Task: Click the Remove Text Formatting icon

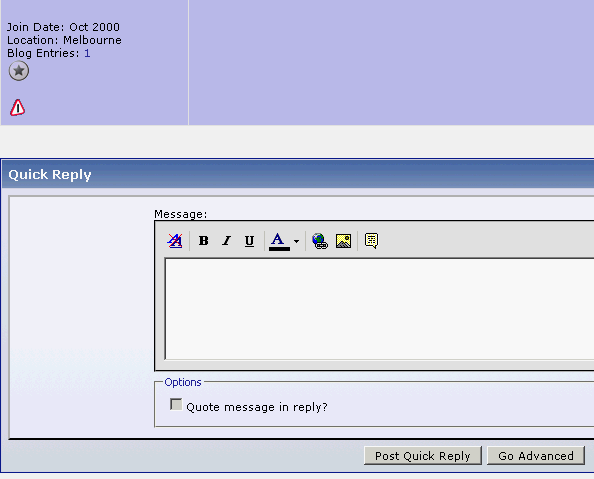Action: pyautogui.click(x=175, y=241)
